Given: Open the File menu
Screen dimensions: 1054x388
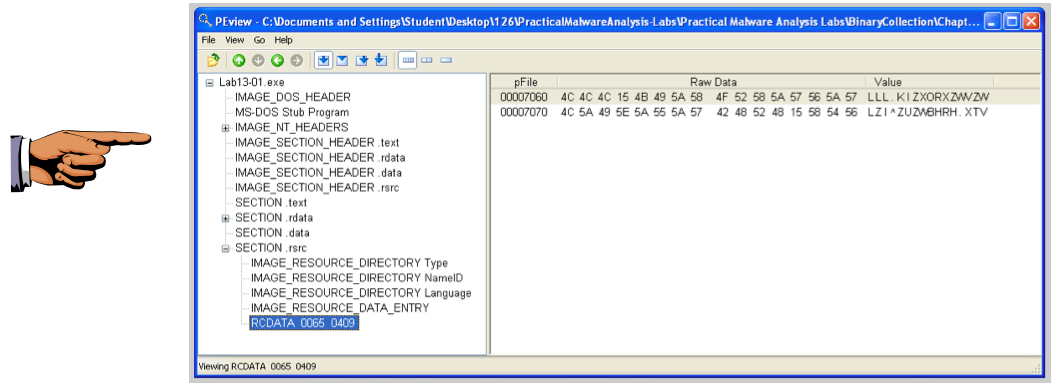Looking at the screenshot, I should pos(208,40).
